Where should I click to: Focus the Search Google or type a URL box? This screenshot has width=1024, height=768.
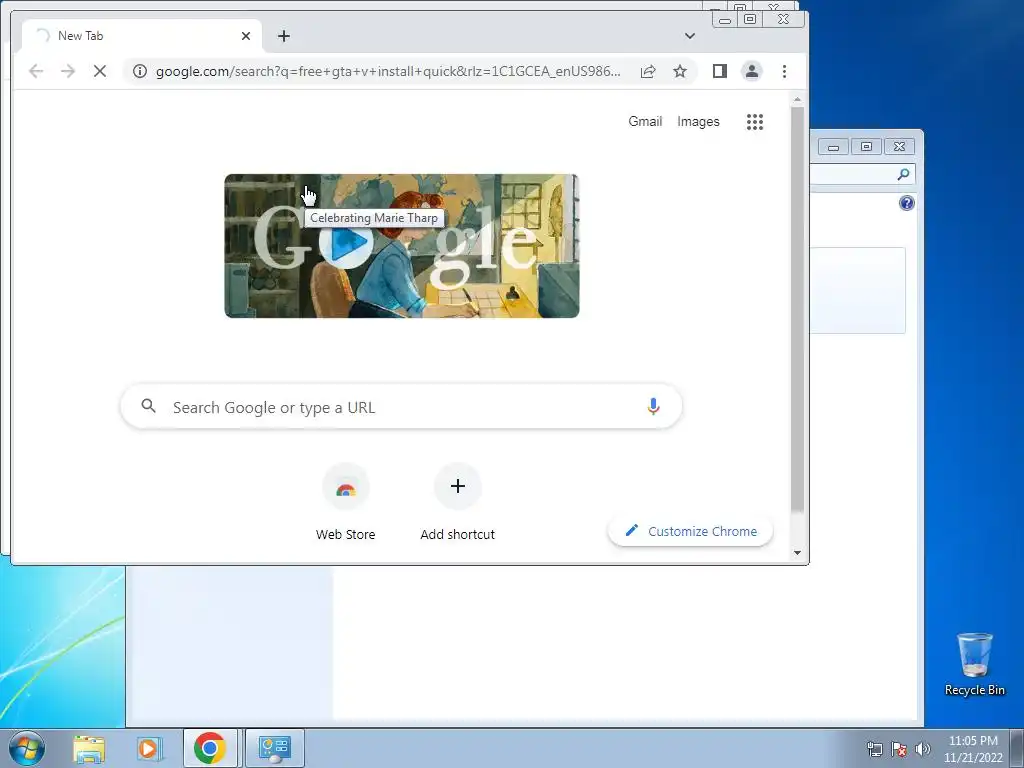(x=402, y=406)
